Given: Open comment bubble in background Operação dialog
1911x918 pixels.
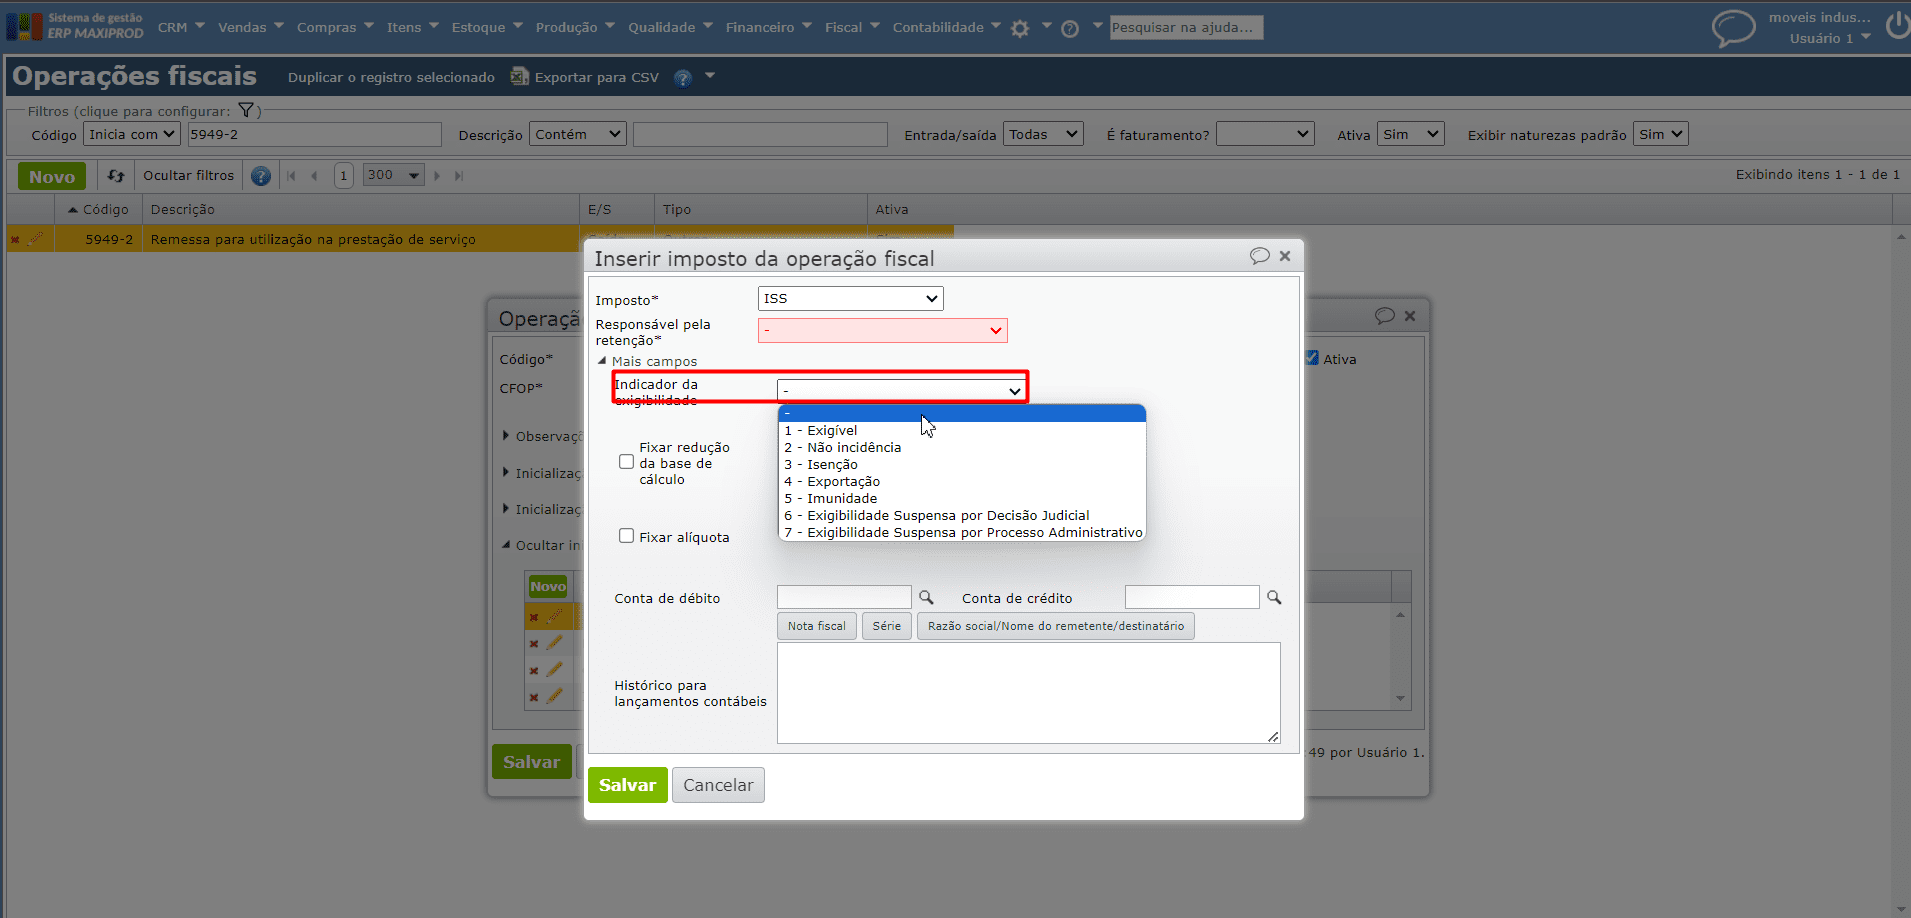Looking at the screenshot, I should tap(1384, 316).
